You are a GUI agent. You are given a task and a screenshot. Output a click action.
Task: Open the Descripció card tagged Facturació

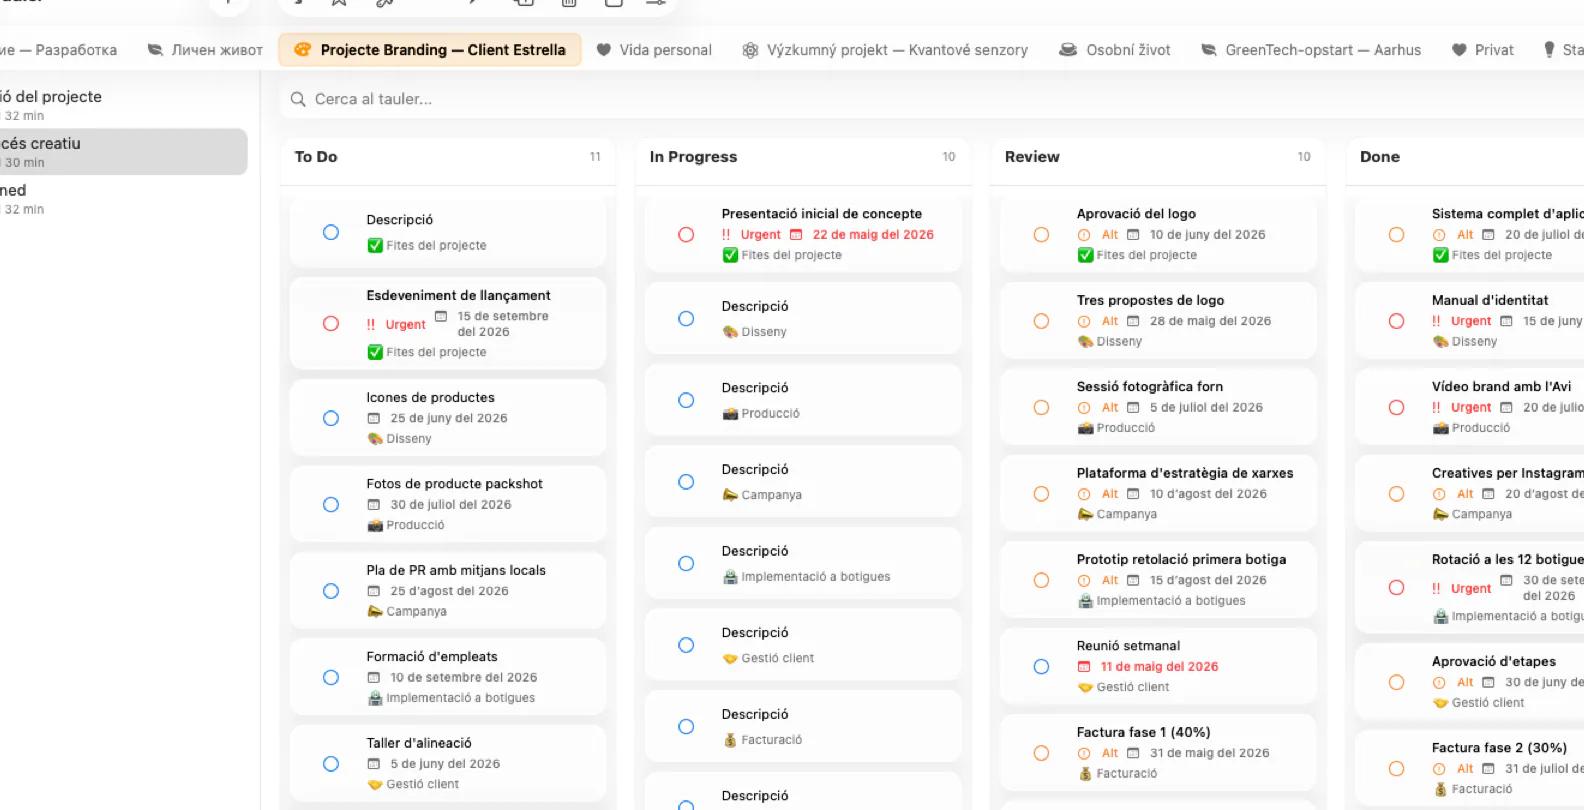tap(803, 726)
